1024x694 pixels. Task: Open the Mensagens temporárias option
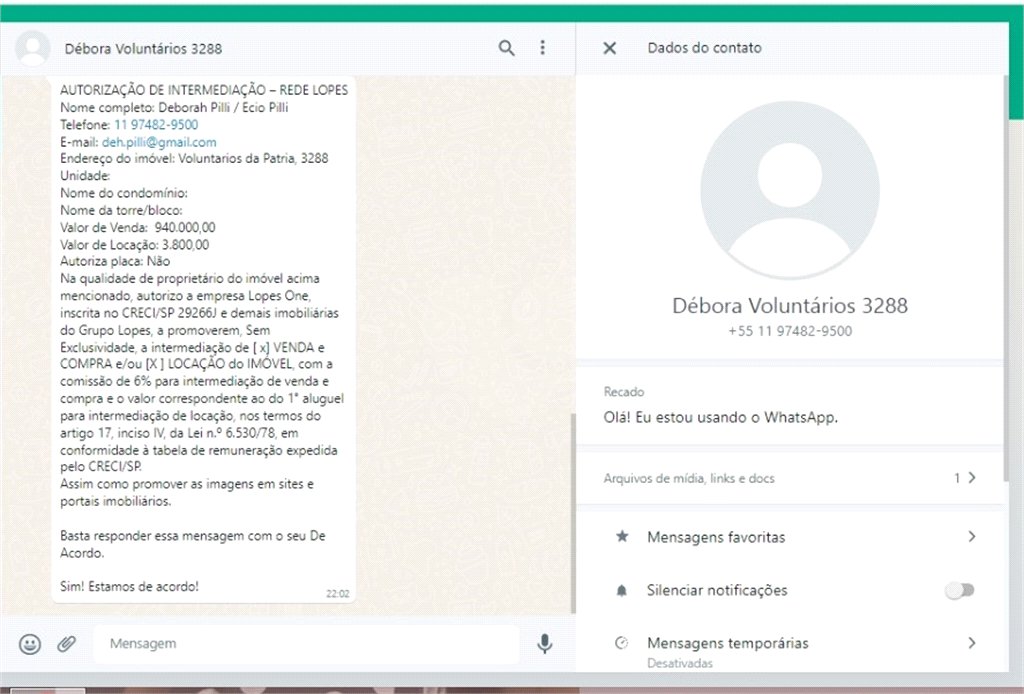[790, 649]
